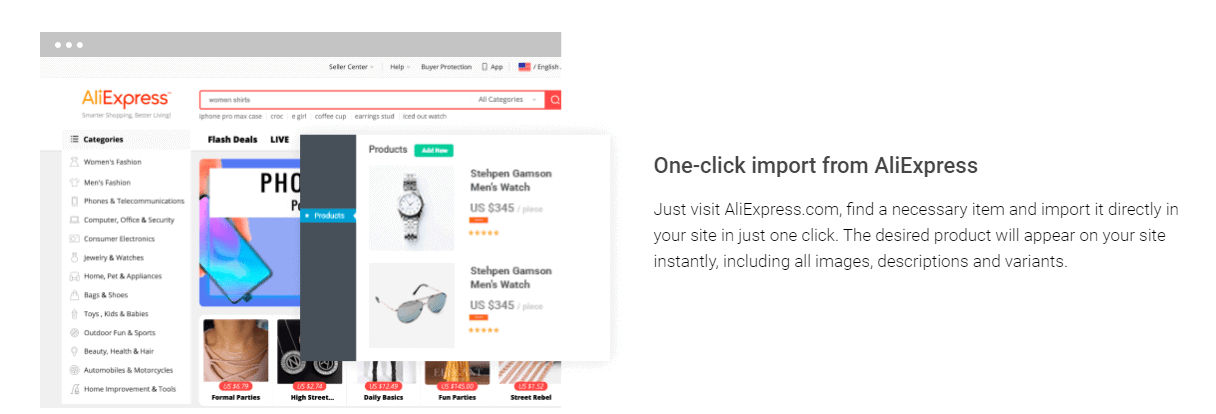The height and width of the screenshot is (414, 1216).
Task: Open the silver watch product thumbnail
Action: tap(411, 208)
